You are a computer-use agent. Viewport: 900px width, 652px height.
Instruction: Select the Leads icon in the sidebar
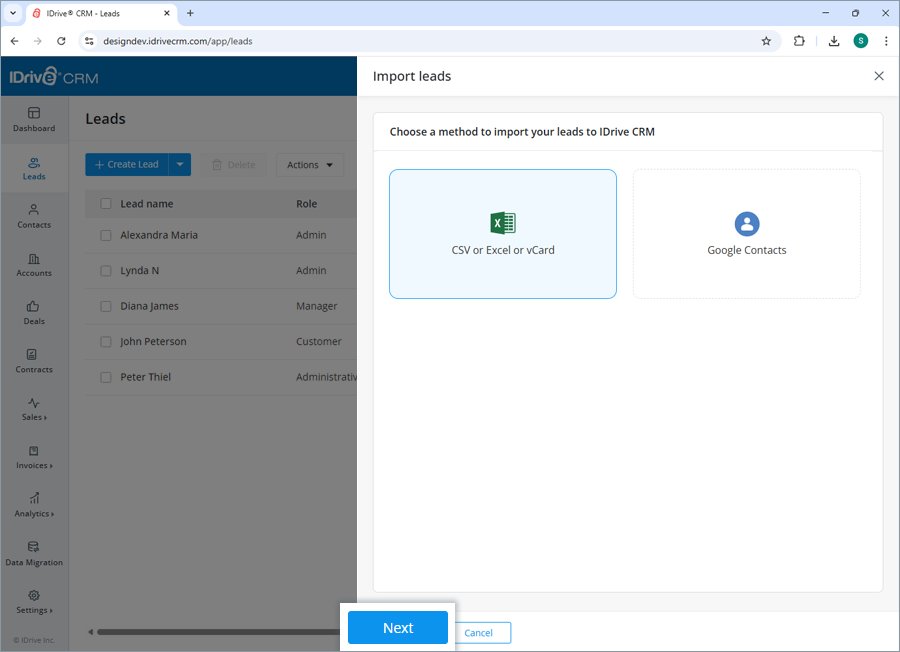(33, 166)
